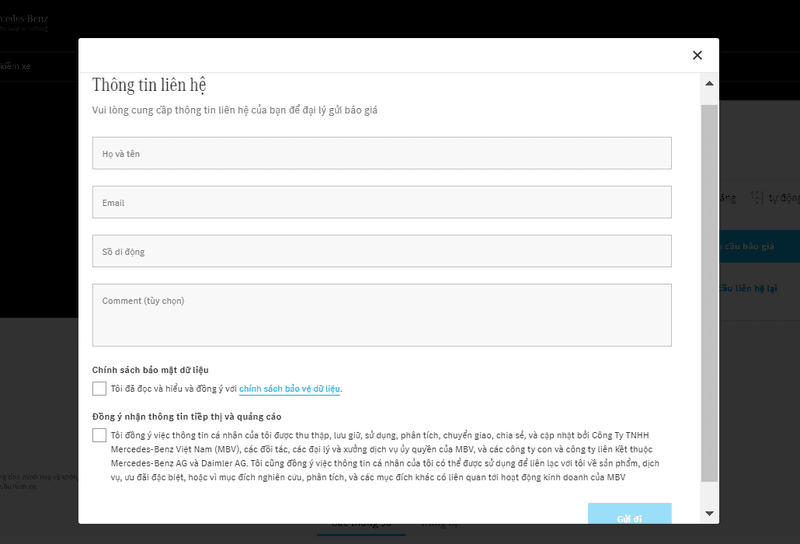
Task: Click the scrollbar down arrow
Action: [x=709, y=513]
